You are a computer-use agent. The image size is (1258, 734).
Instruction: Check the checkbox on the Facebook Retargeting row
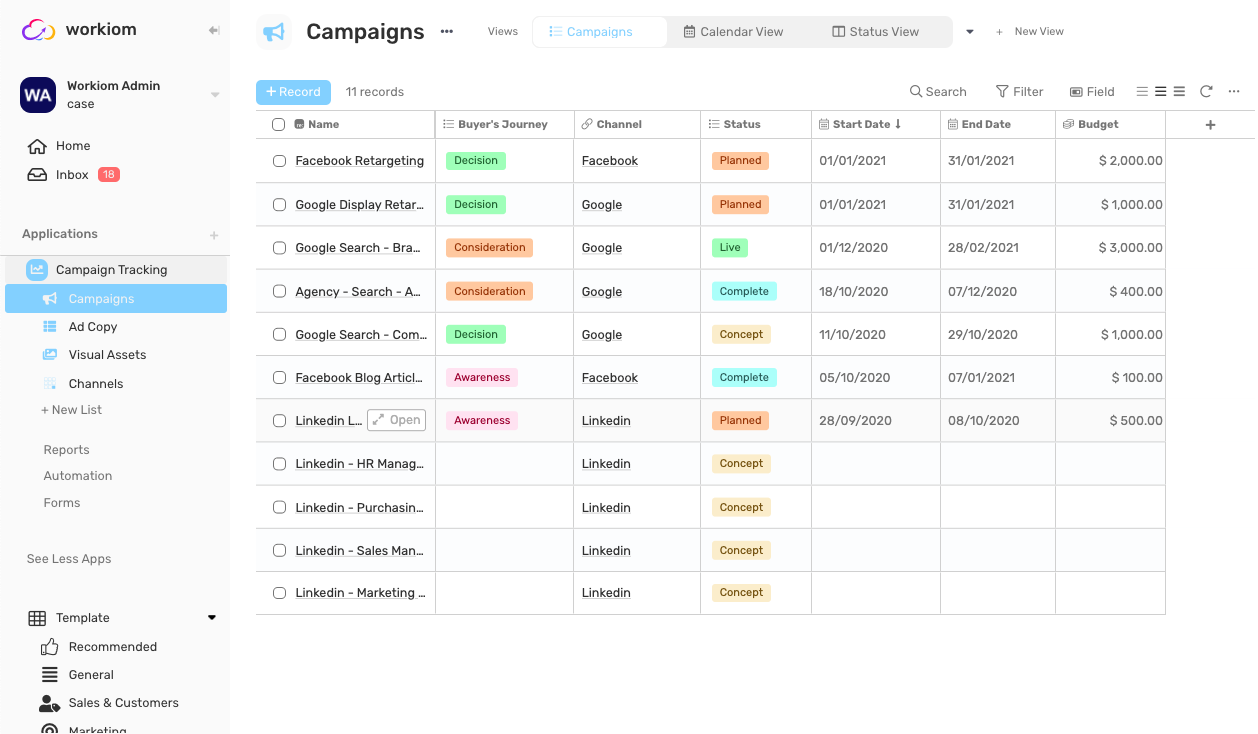(279, 160)
